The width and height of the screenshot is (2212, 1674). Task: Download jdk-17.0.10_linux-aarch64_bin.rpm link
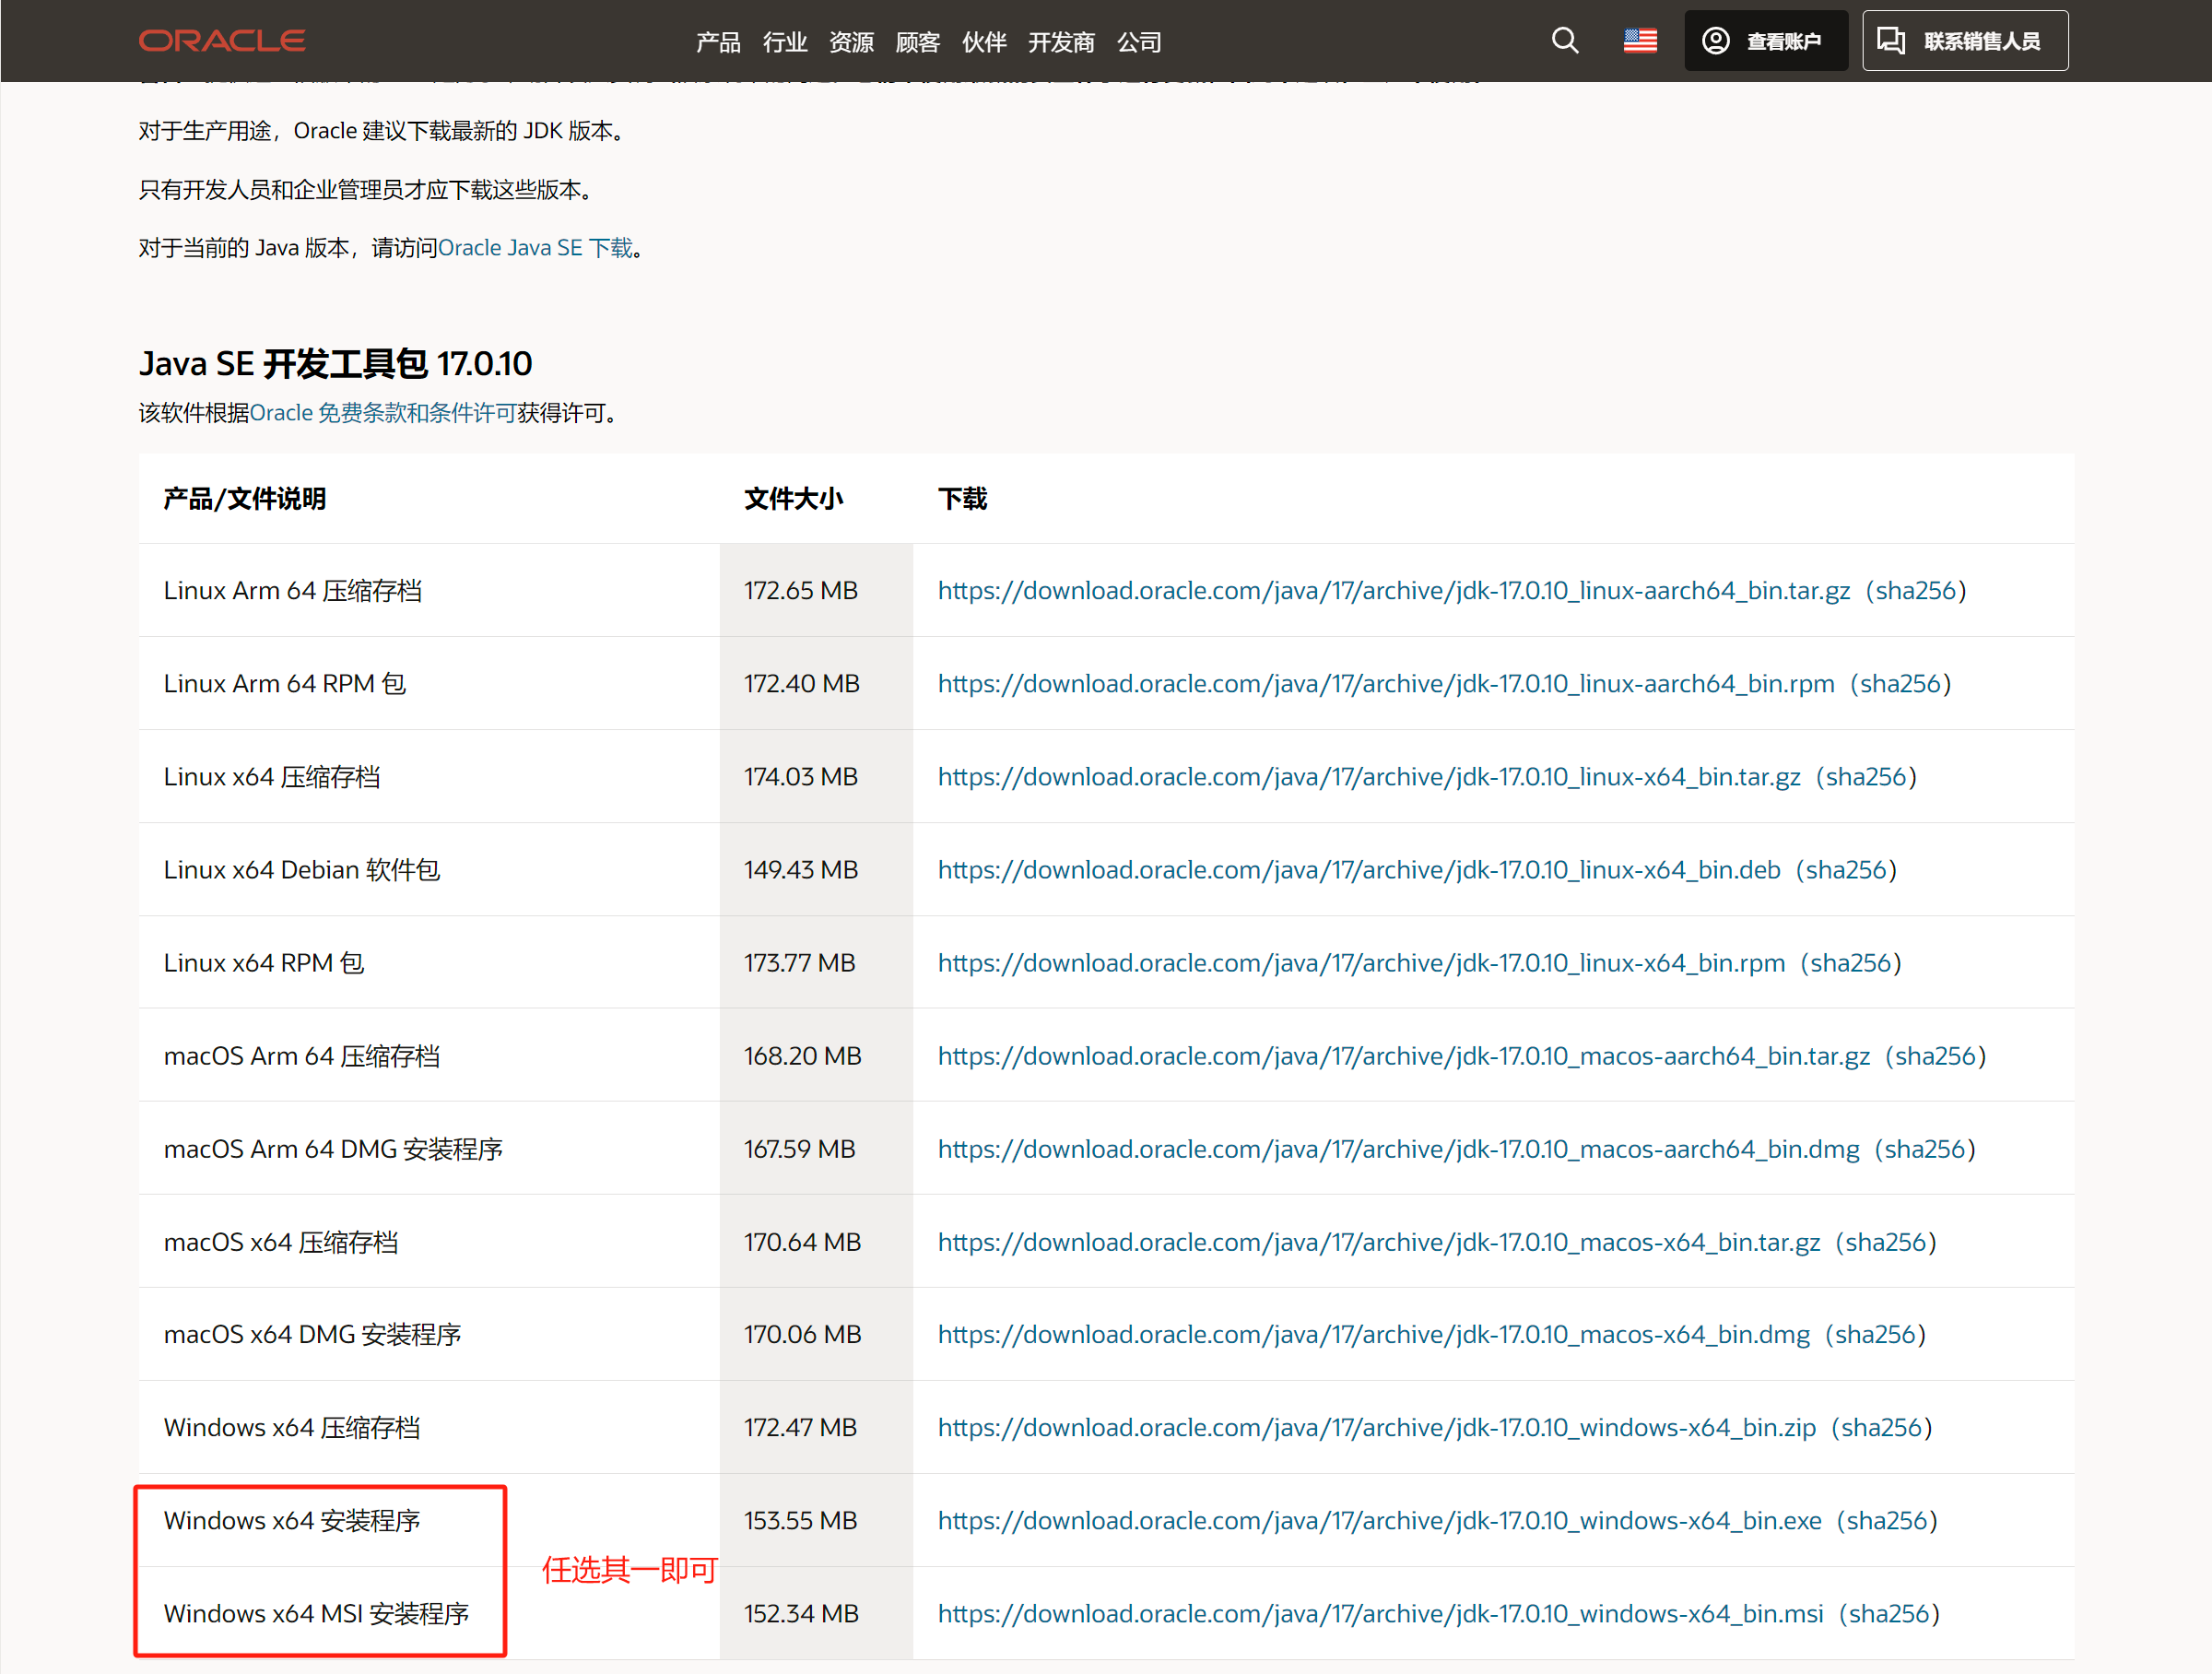point(1386,684)
